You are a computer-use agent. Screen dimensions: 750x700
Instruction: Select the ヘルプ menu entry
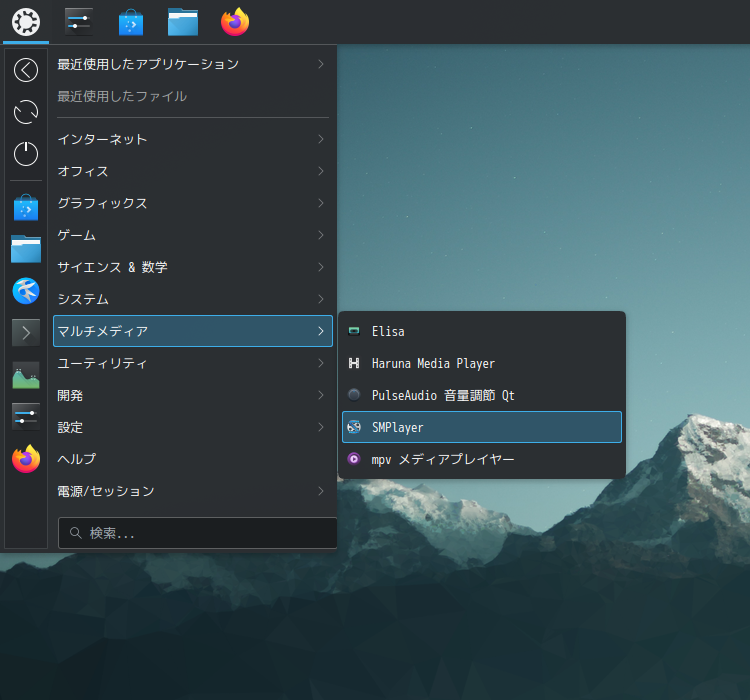tap(193, 459)
